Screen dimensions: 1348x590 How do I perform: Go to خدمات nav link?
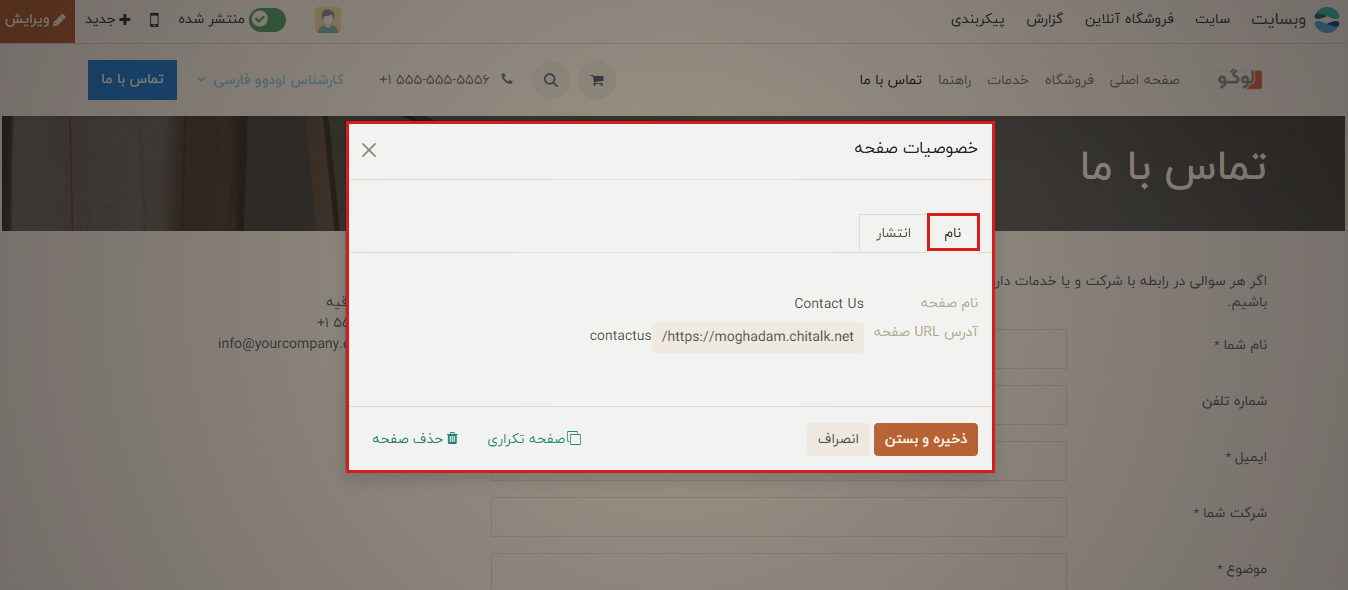[x=1008, y=80]
